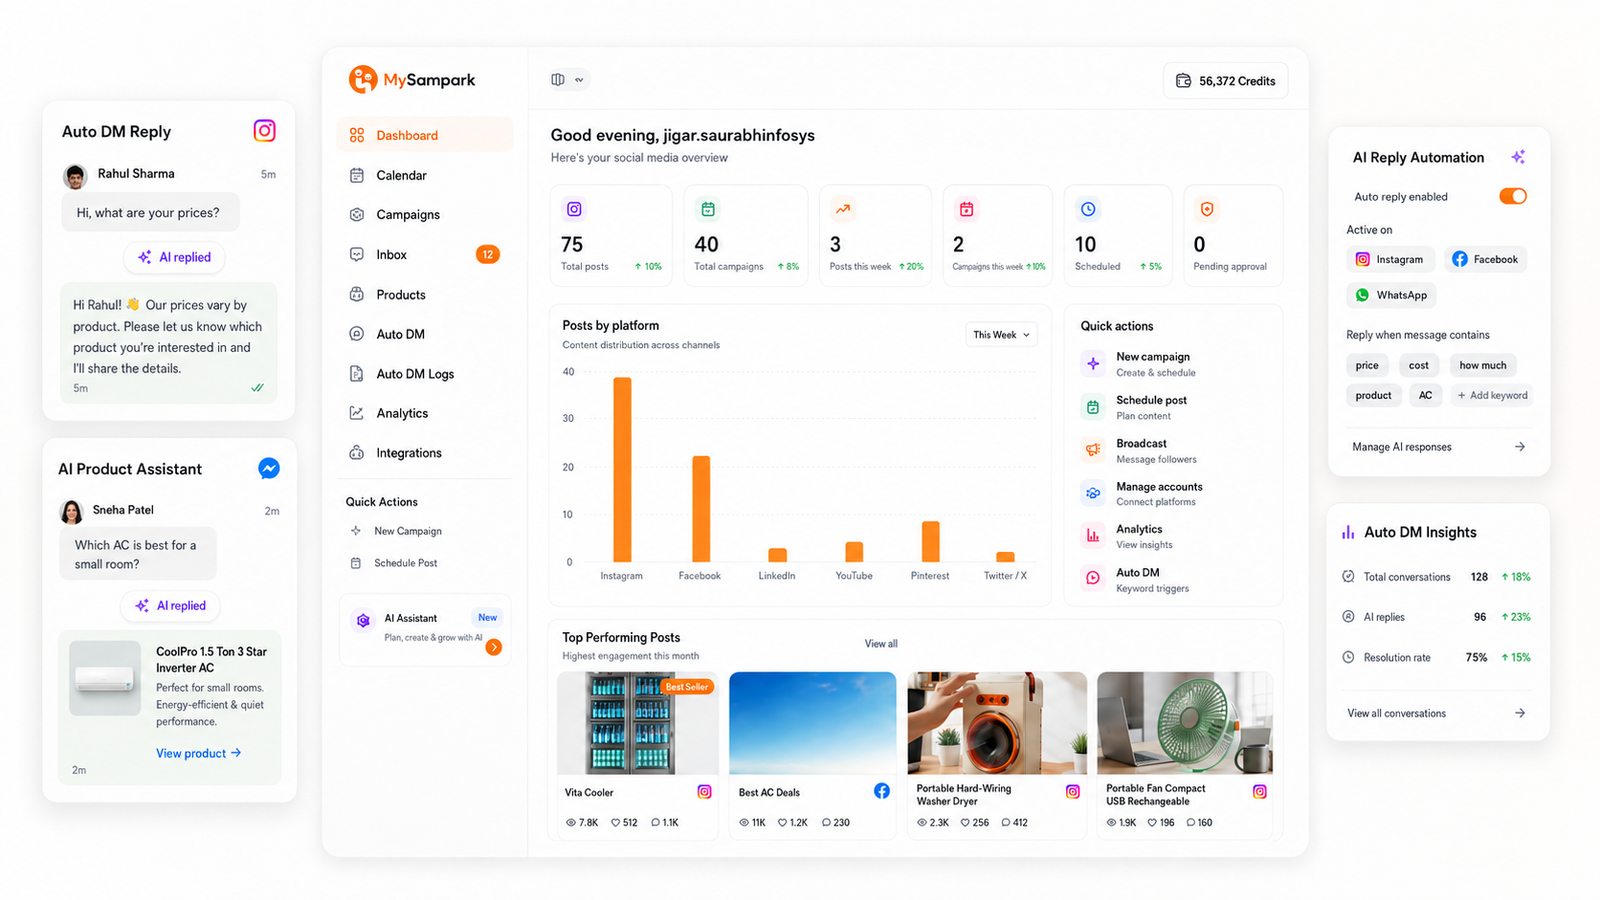1600x900 pixels.
Task: Open the This Week dropdown
Action: click(x=1001, y=335)
